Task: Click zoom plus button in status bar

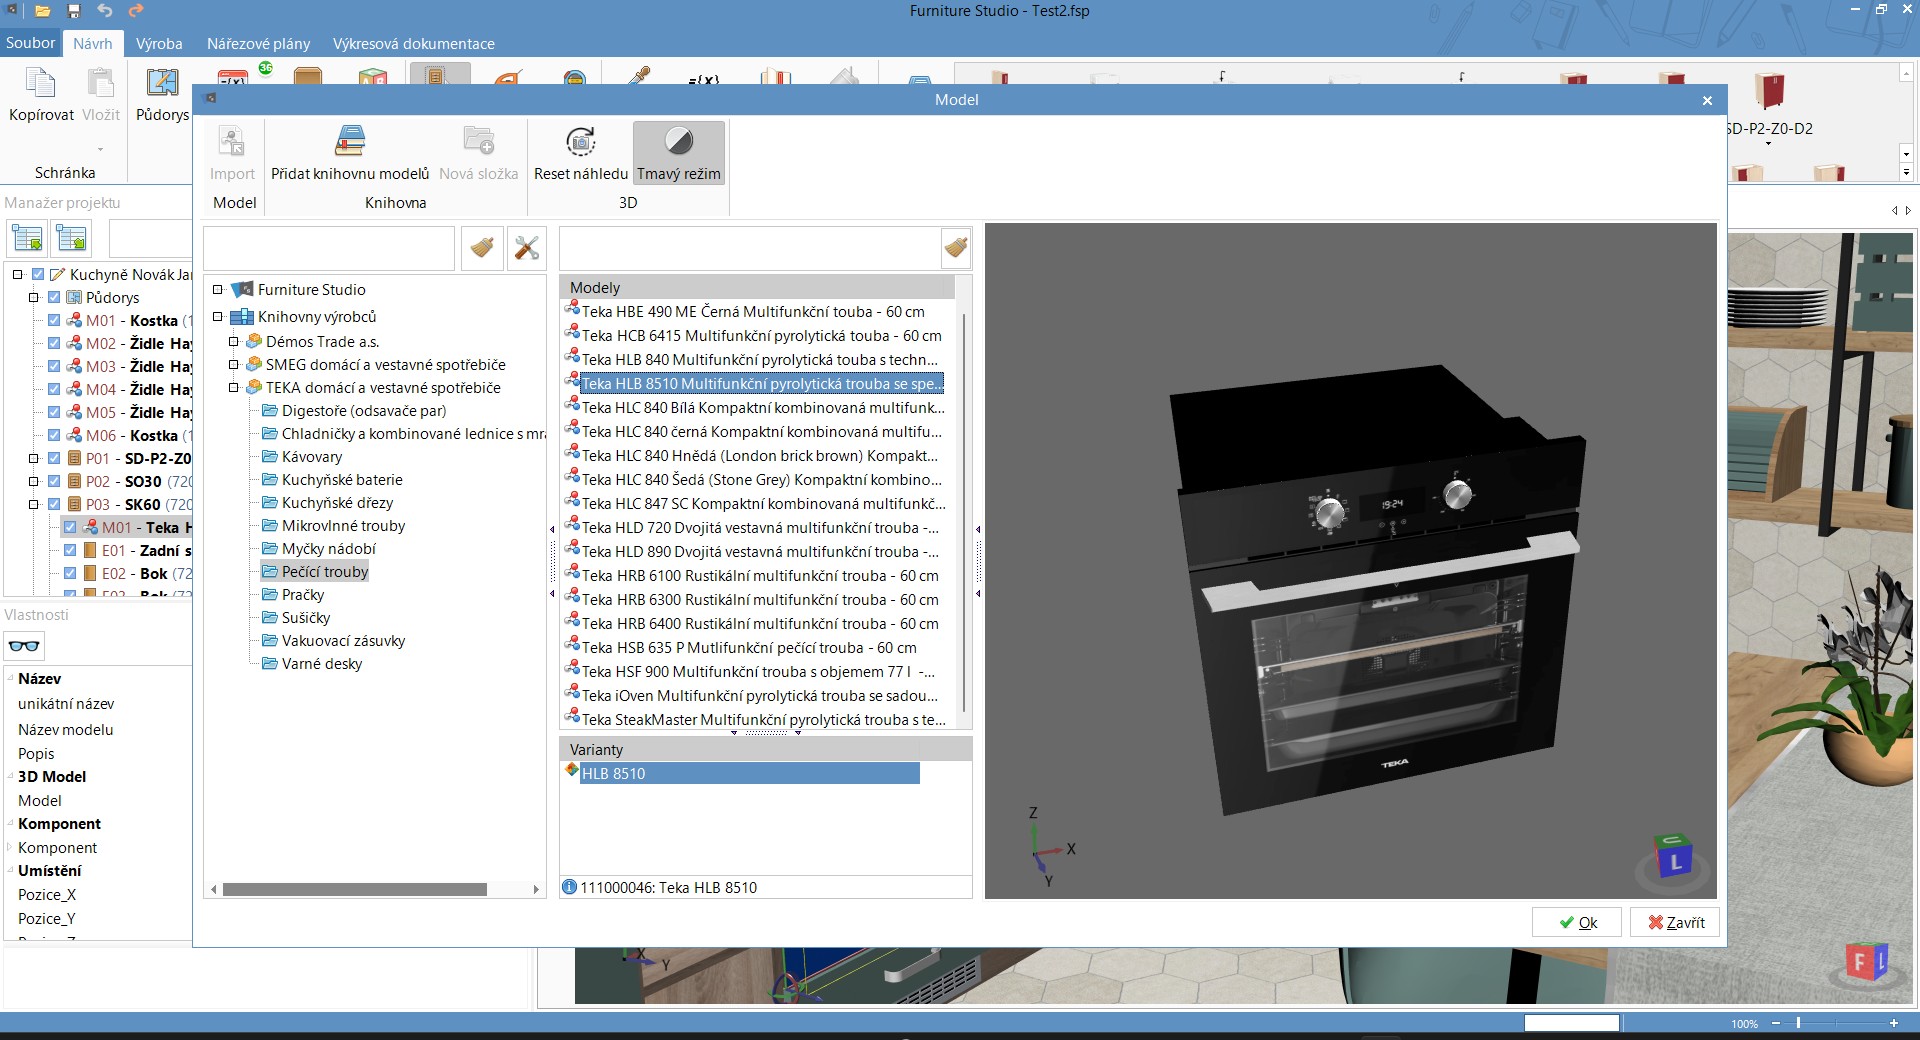Action: click(x=1894, y=1023)
